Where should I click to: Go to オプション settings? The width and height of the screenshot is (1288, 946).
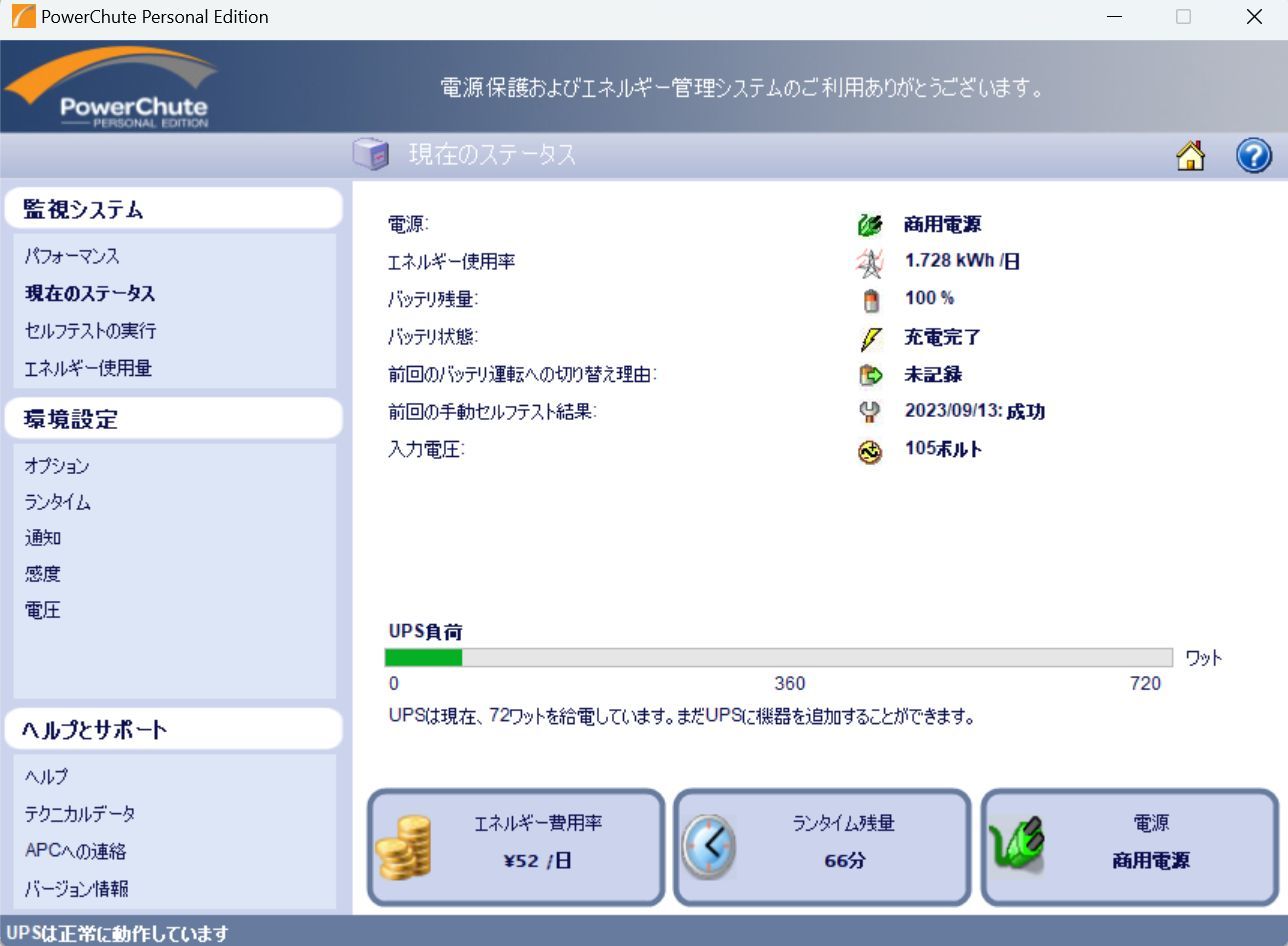pos(57,466)
